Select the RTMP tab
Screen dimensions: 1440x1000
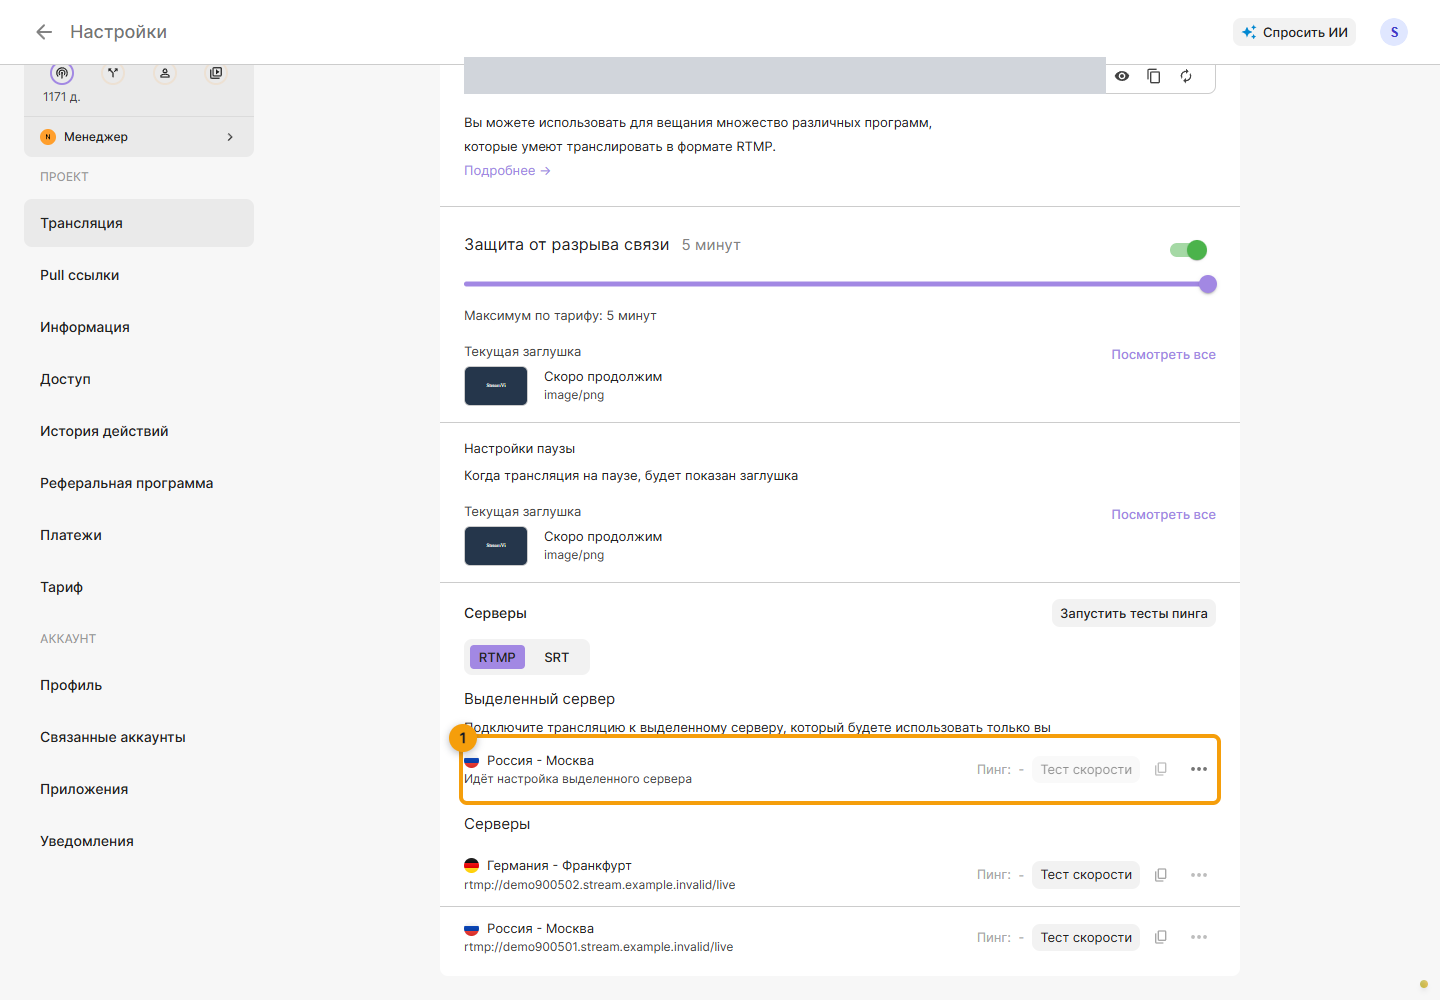tap(497, 657)
